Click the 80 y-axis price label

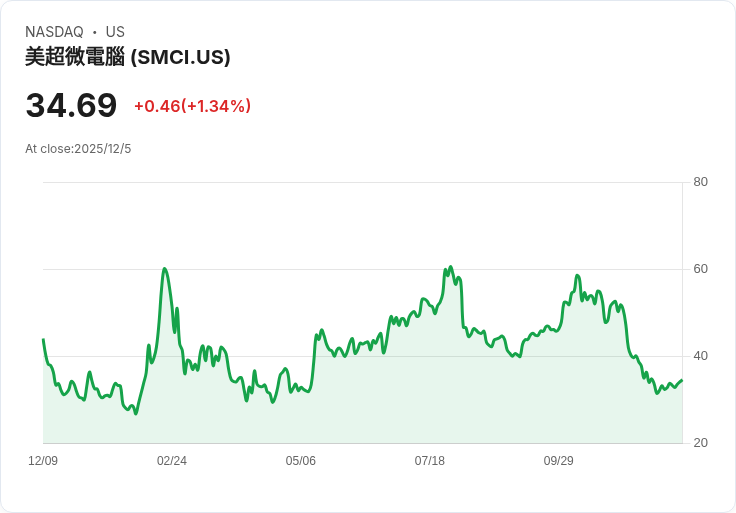pyautogui.click(x=700, y=182)
